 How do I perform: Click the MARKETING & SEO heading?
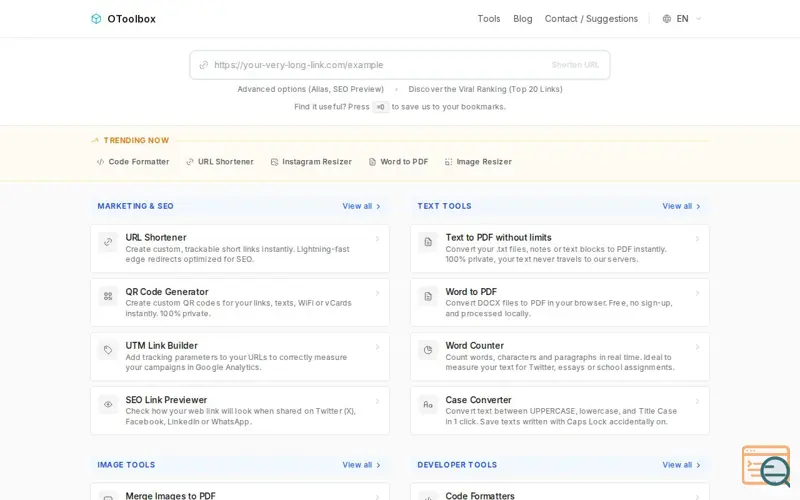135,206
